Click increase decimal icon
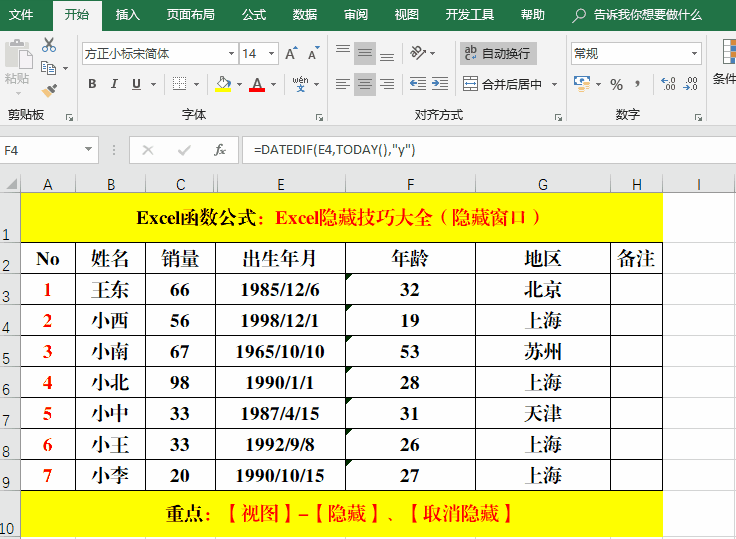The image size is (736, 539). pyautogui.click(x=668, y=84)
